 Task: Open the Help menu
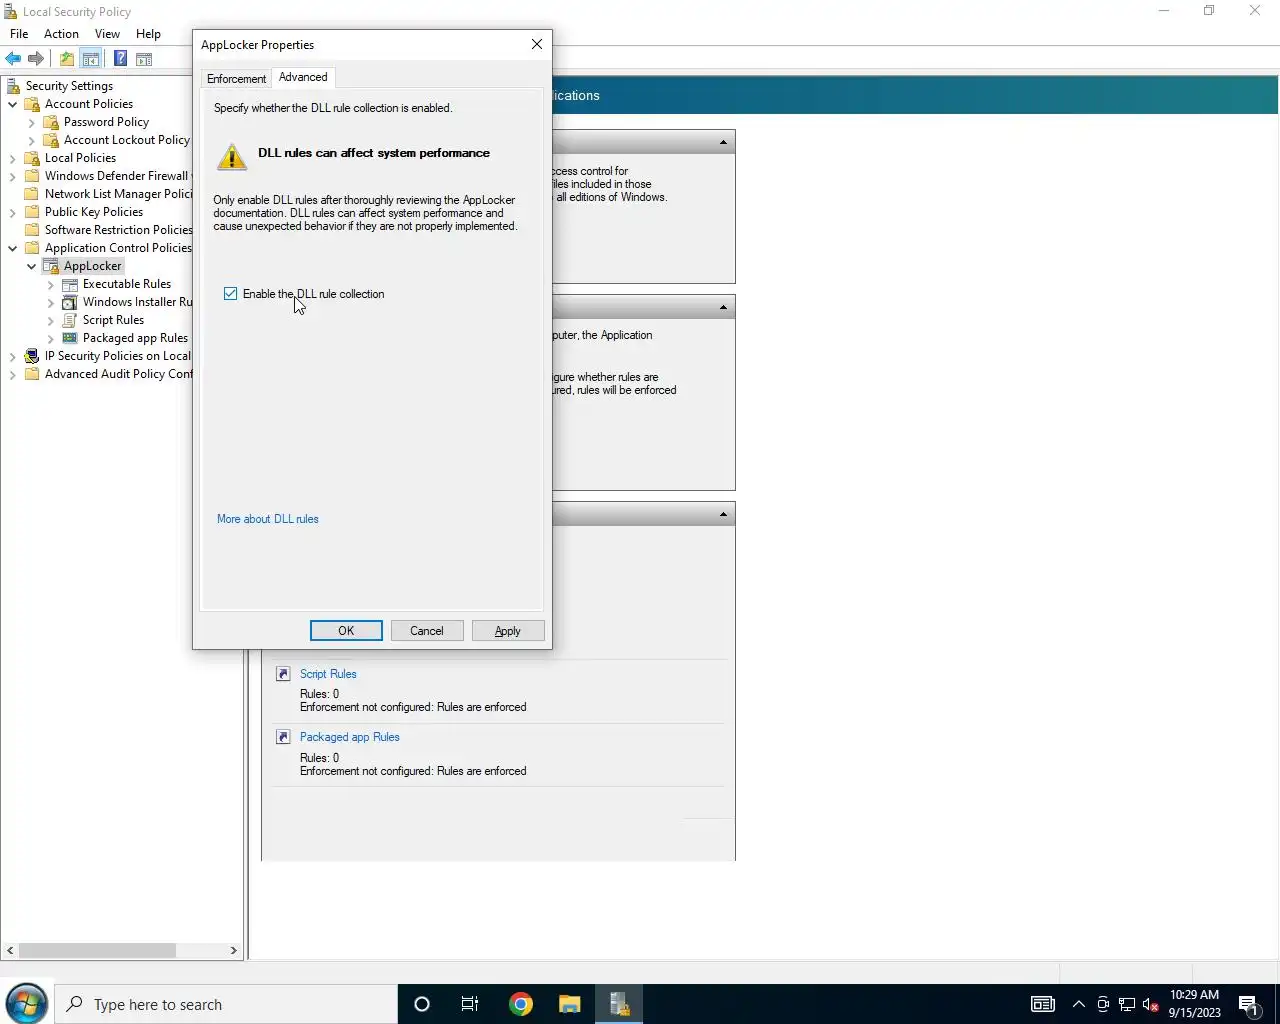pyautogui.click(x=148, y=34)
